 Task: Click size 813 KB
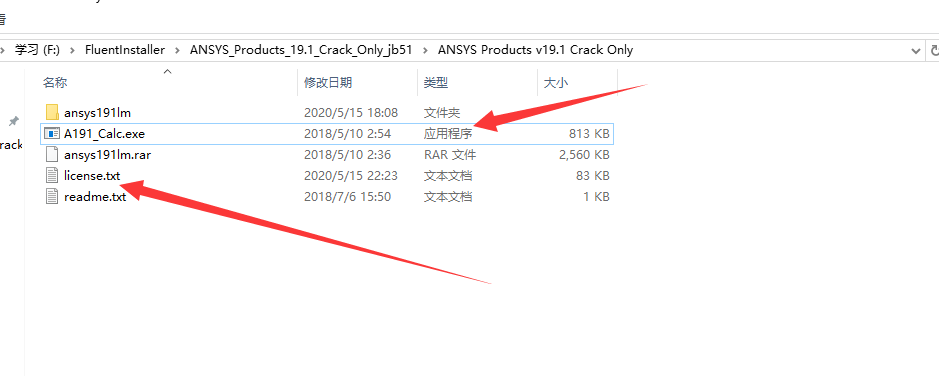coord(589,134)
